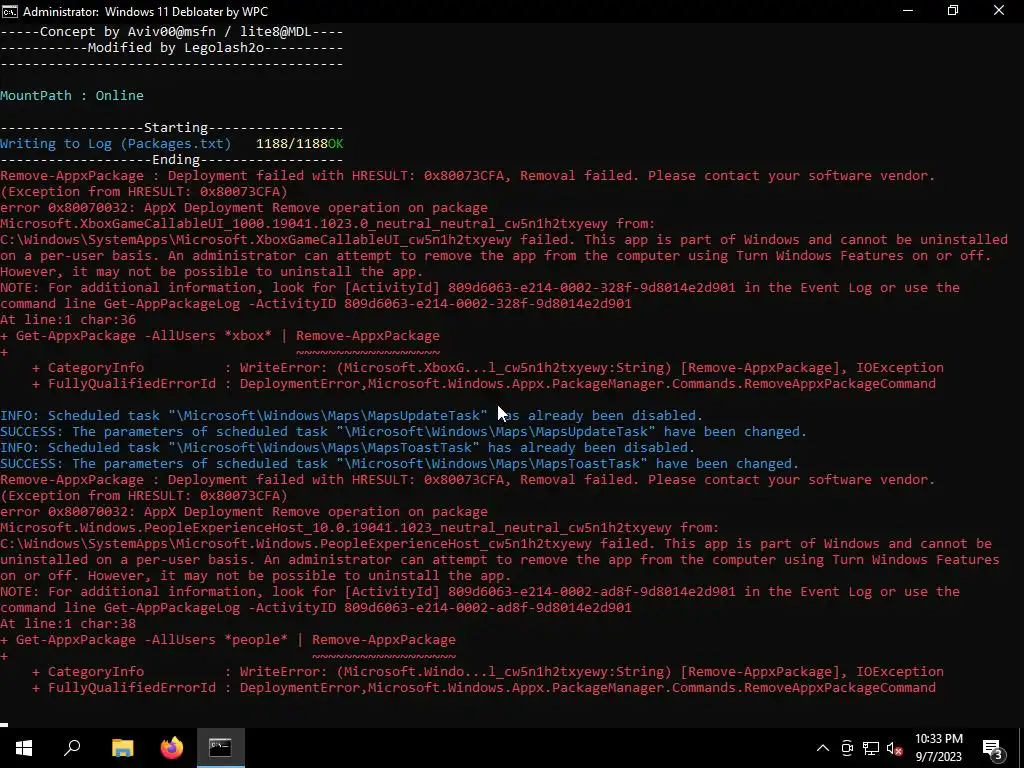Screen dimensions: 1024x768
Task: Open the Windows Start menu
Action: pyautogui.click(x=24, y=748)
